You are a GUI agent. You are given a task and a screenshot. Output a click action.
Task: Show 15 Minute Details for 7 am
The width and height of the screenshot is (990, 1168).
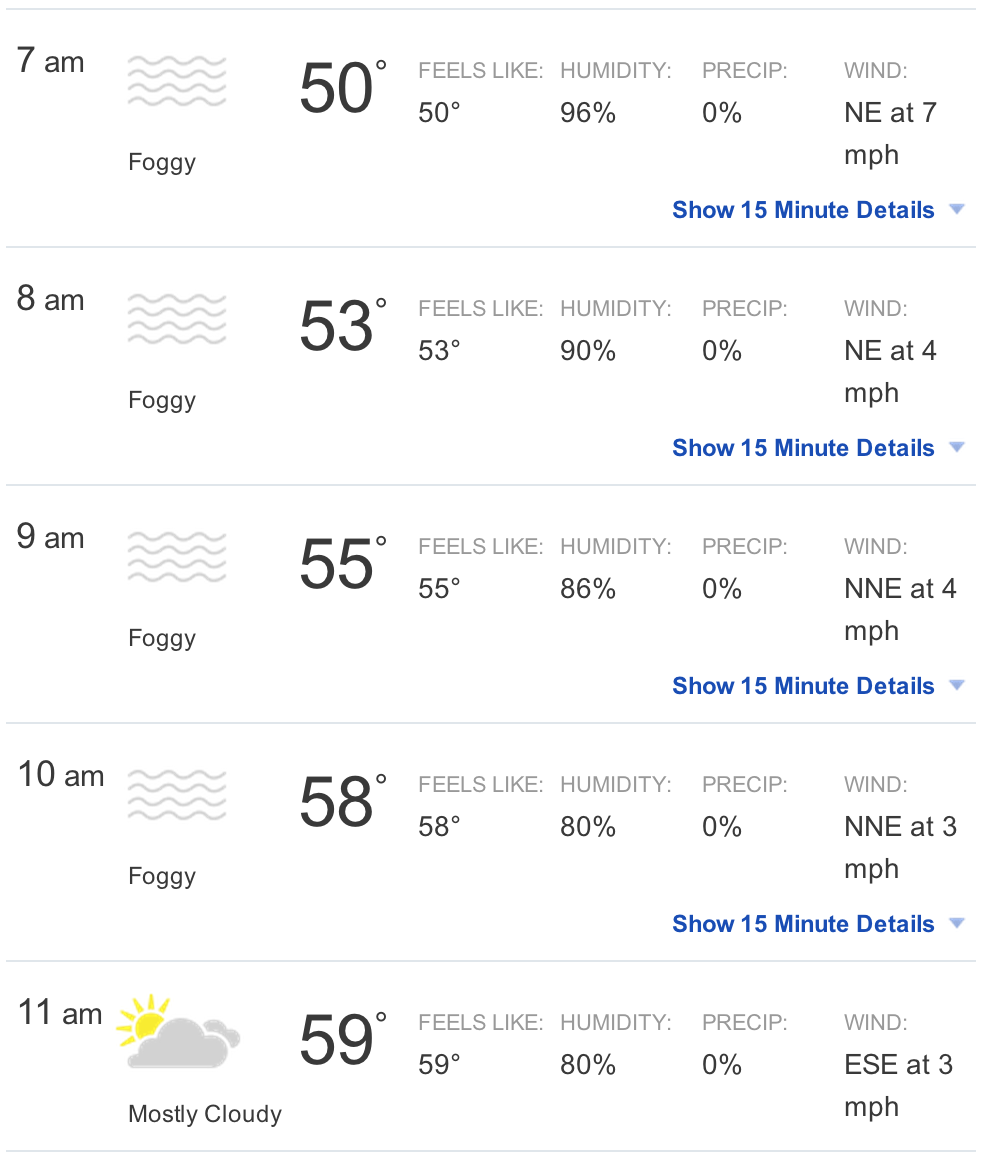tap(803, 210)
